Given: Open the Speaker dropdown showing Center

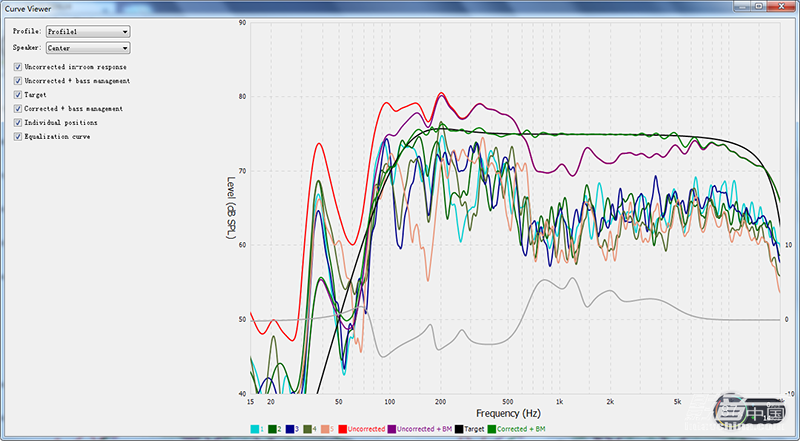Looking at the screenshot, I should coord(88,48).
